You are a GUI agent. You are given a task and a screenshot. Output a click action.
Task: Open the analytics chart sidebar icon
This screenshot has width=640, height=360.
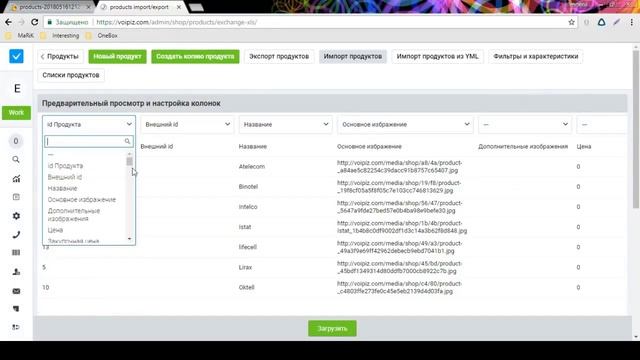click(x=16, y=178)
